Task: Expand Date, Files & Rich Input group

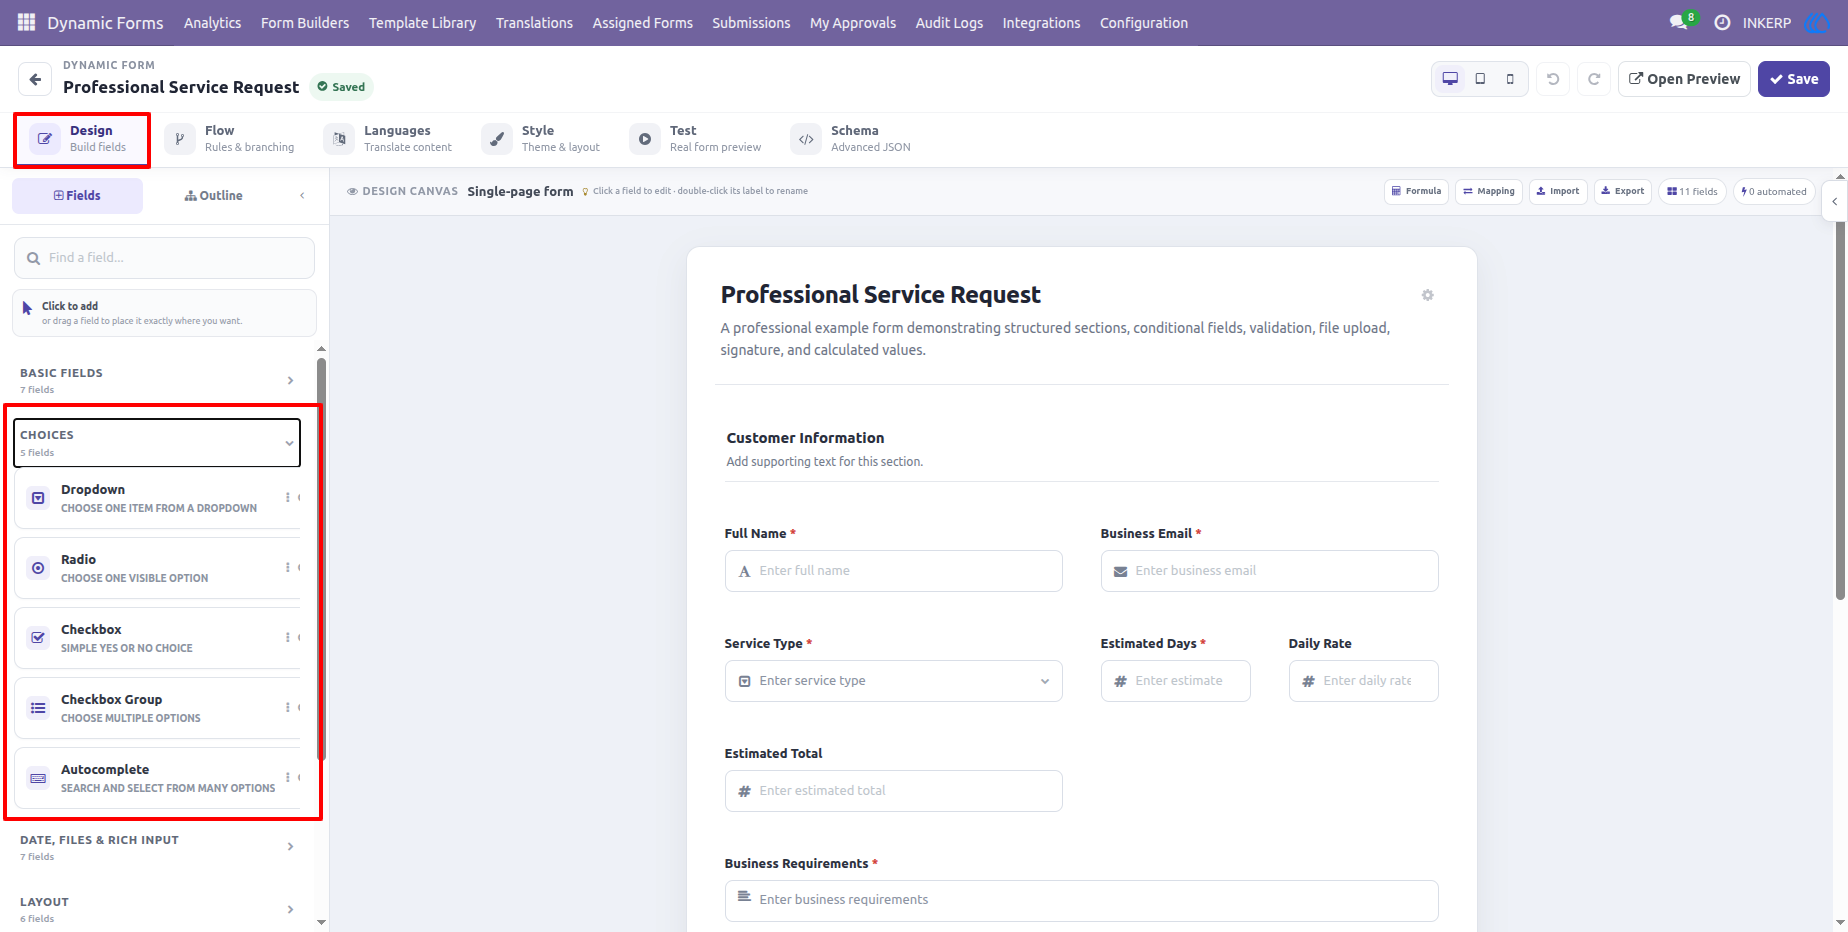Action: pyautogui.click(x=157, y=847)
